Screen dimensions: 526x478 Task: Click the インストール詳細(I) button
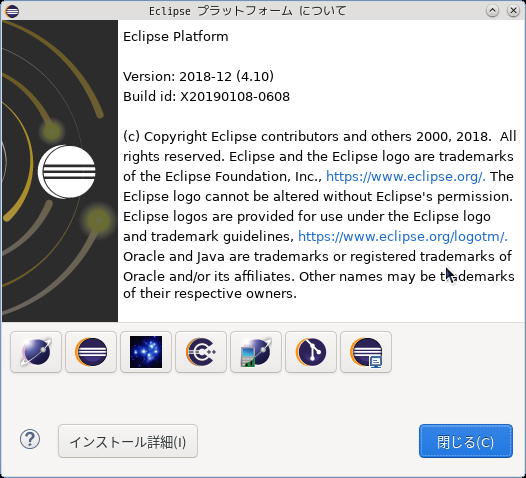(128, 441)
